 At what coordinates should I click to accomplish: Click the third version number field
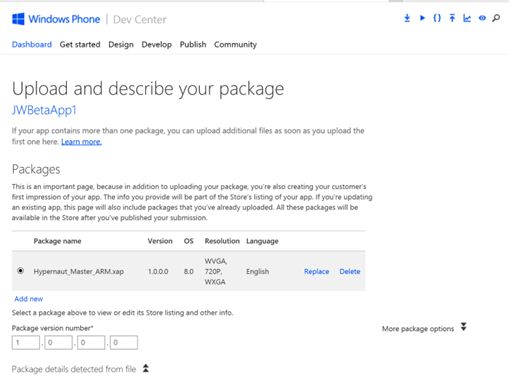(x=91, y=342)
